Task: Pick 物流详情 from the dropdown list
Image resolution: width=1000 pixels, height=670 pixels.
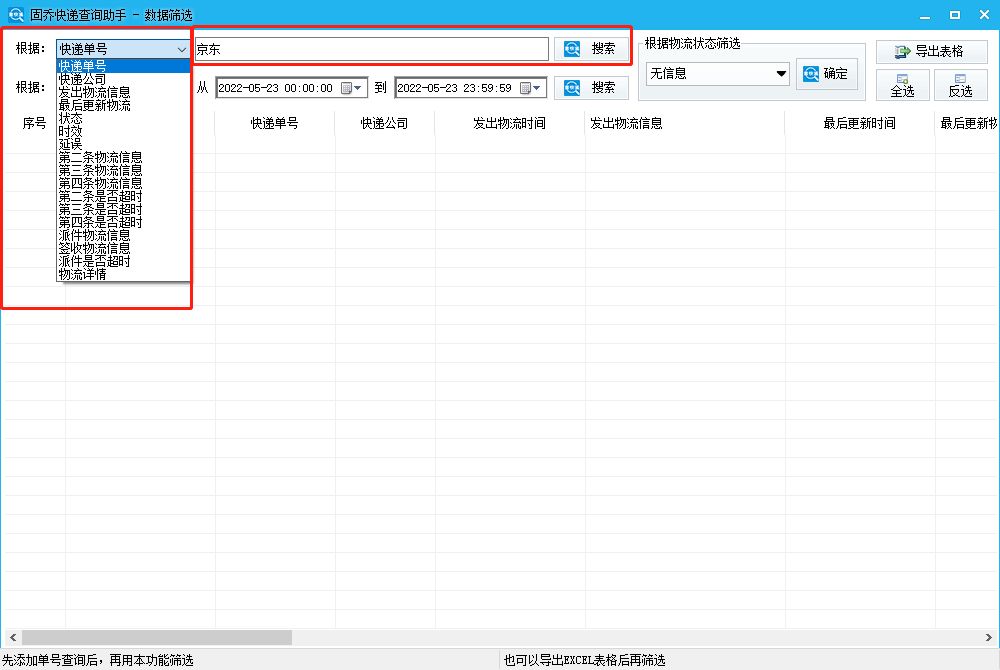Action: pyautogui.click(x=82, y=274)
